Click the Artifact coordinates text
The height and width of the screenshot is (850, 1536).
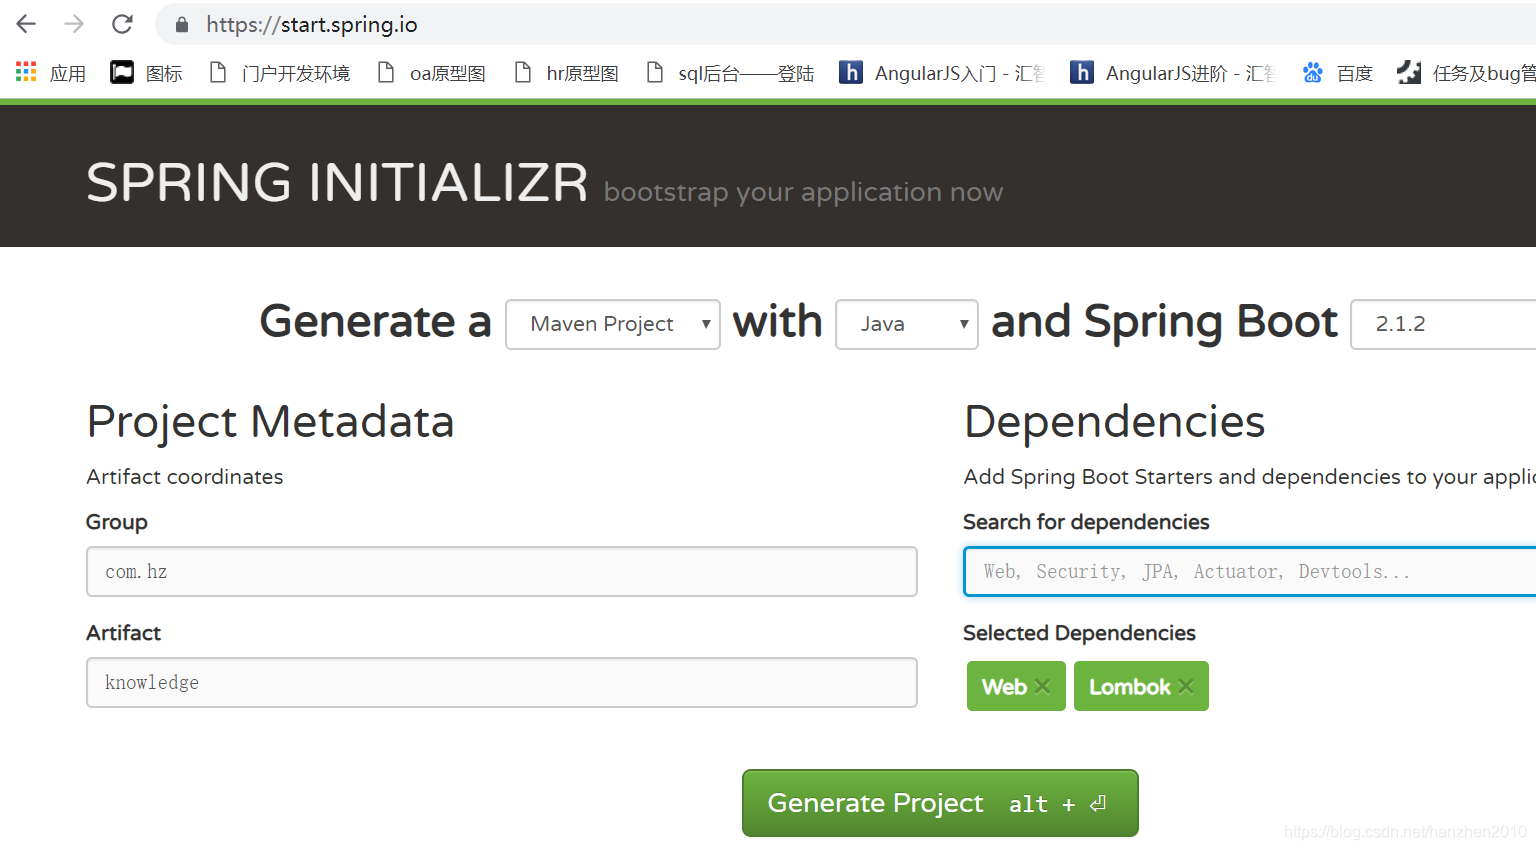click(x=185, y=477)
